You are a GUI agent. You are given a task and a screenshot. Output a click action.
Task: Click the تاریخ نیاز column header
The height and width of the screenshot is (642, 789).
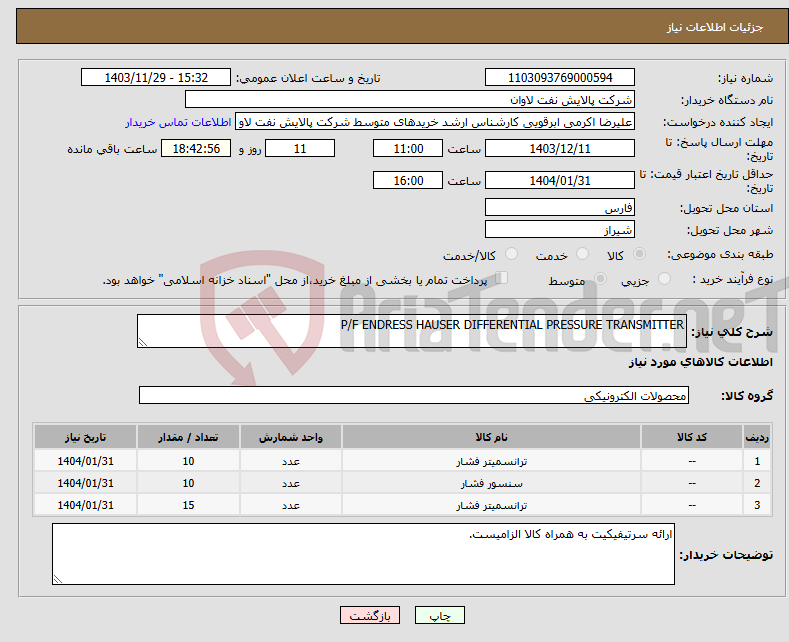tap(86, 437)
